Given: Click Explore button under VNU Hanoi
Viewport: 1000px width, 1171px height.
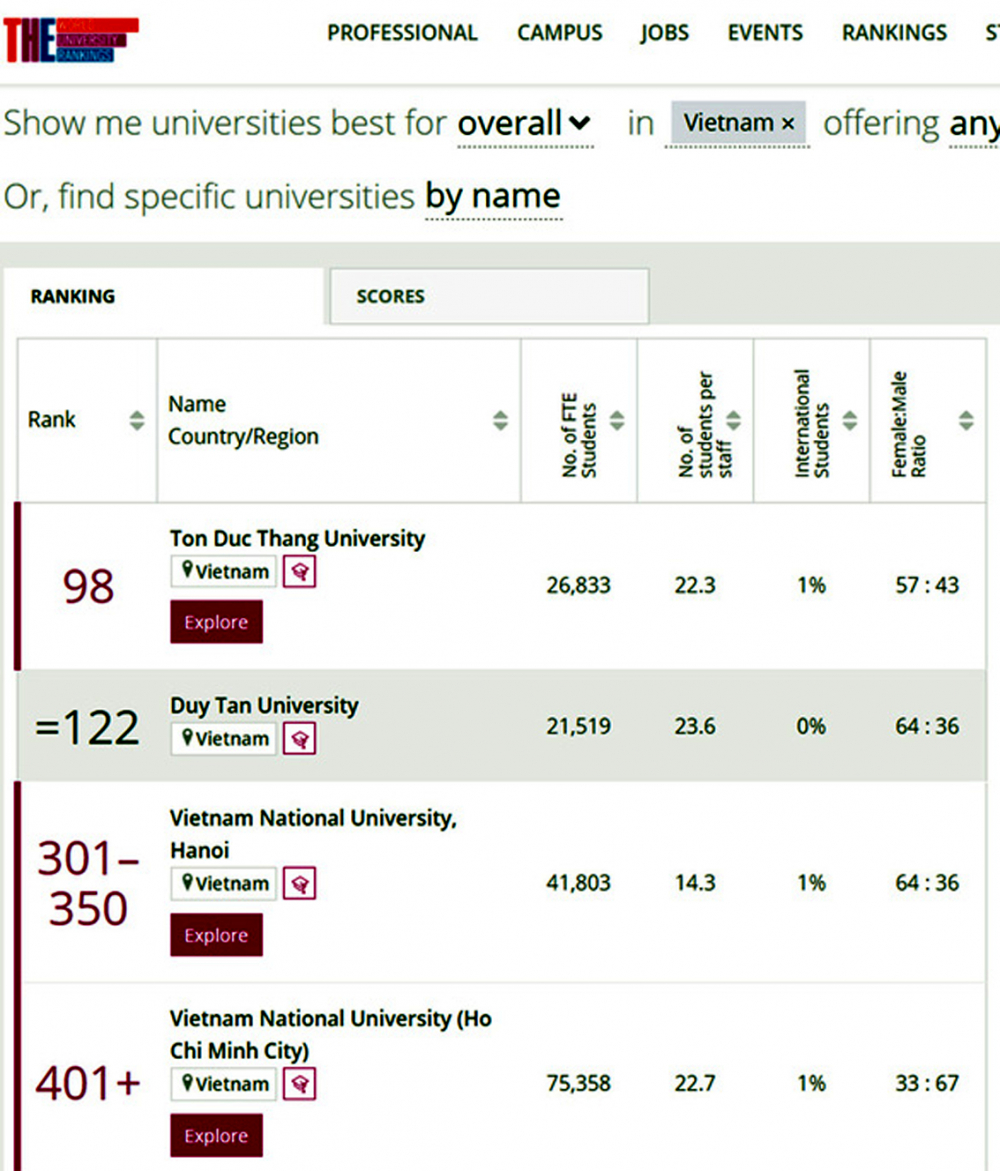Looking at the screenshot, I should tap(217, 934).
